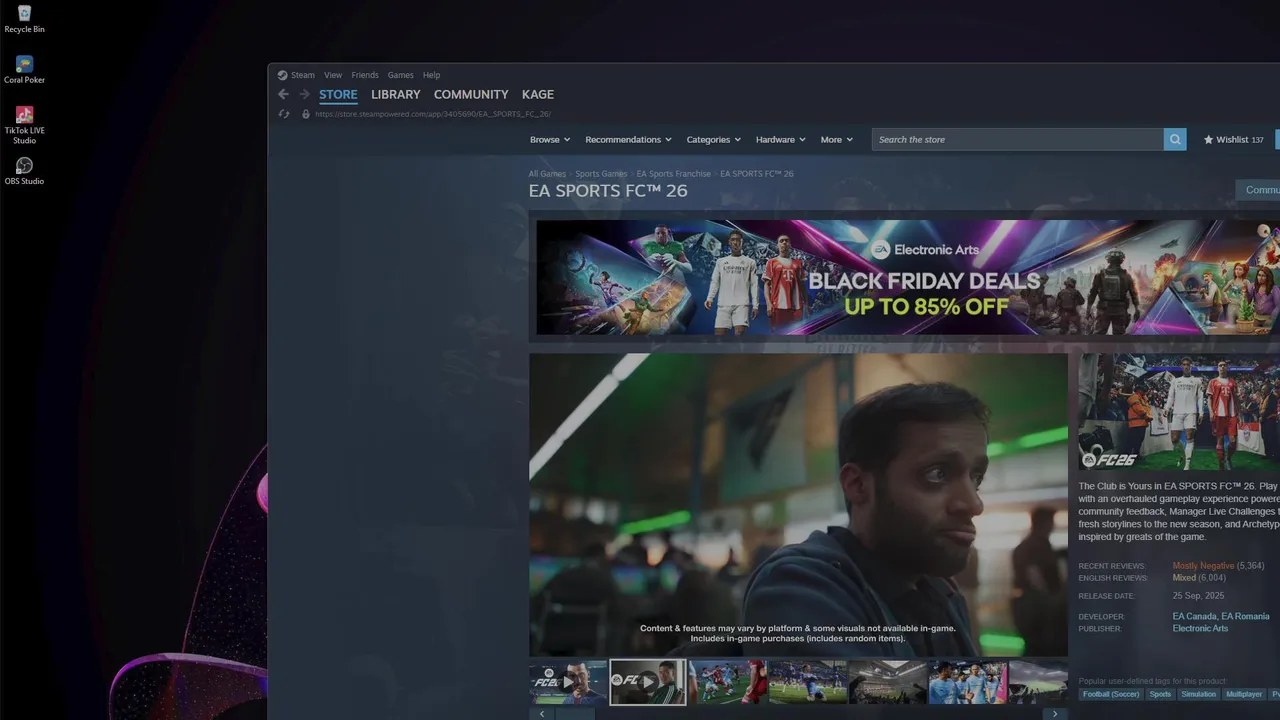The height and width of the screenshot is (720, 1280).
Task: Click the EA SPORTS FC 26 page title
Action: click(608, 191)
